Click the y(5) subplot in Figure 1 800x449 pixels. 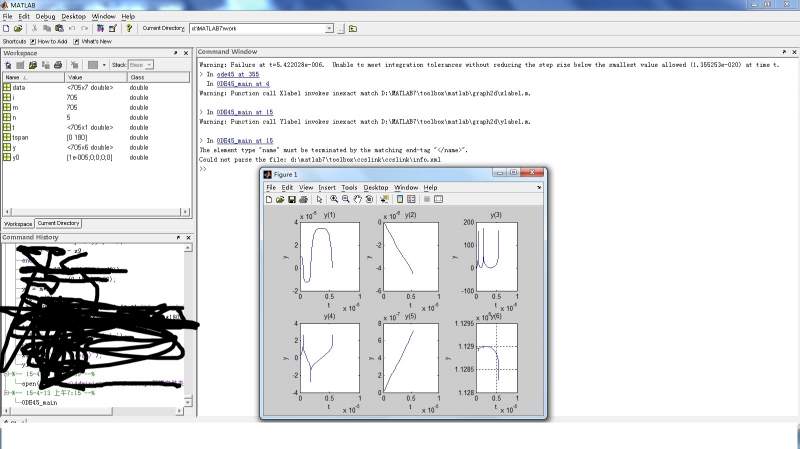[411, 358]
